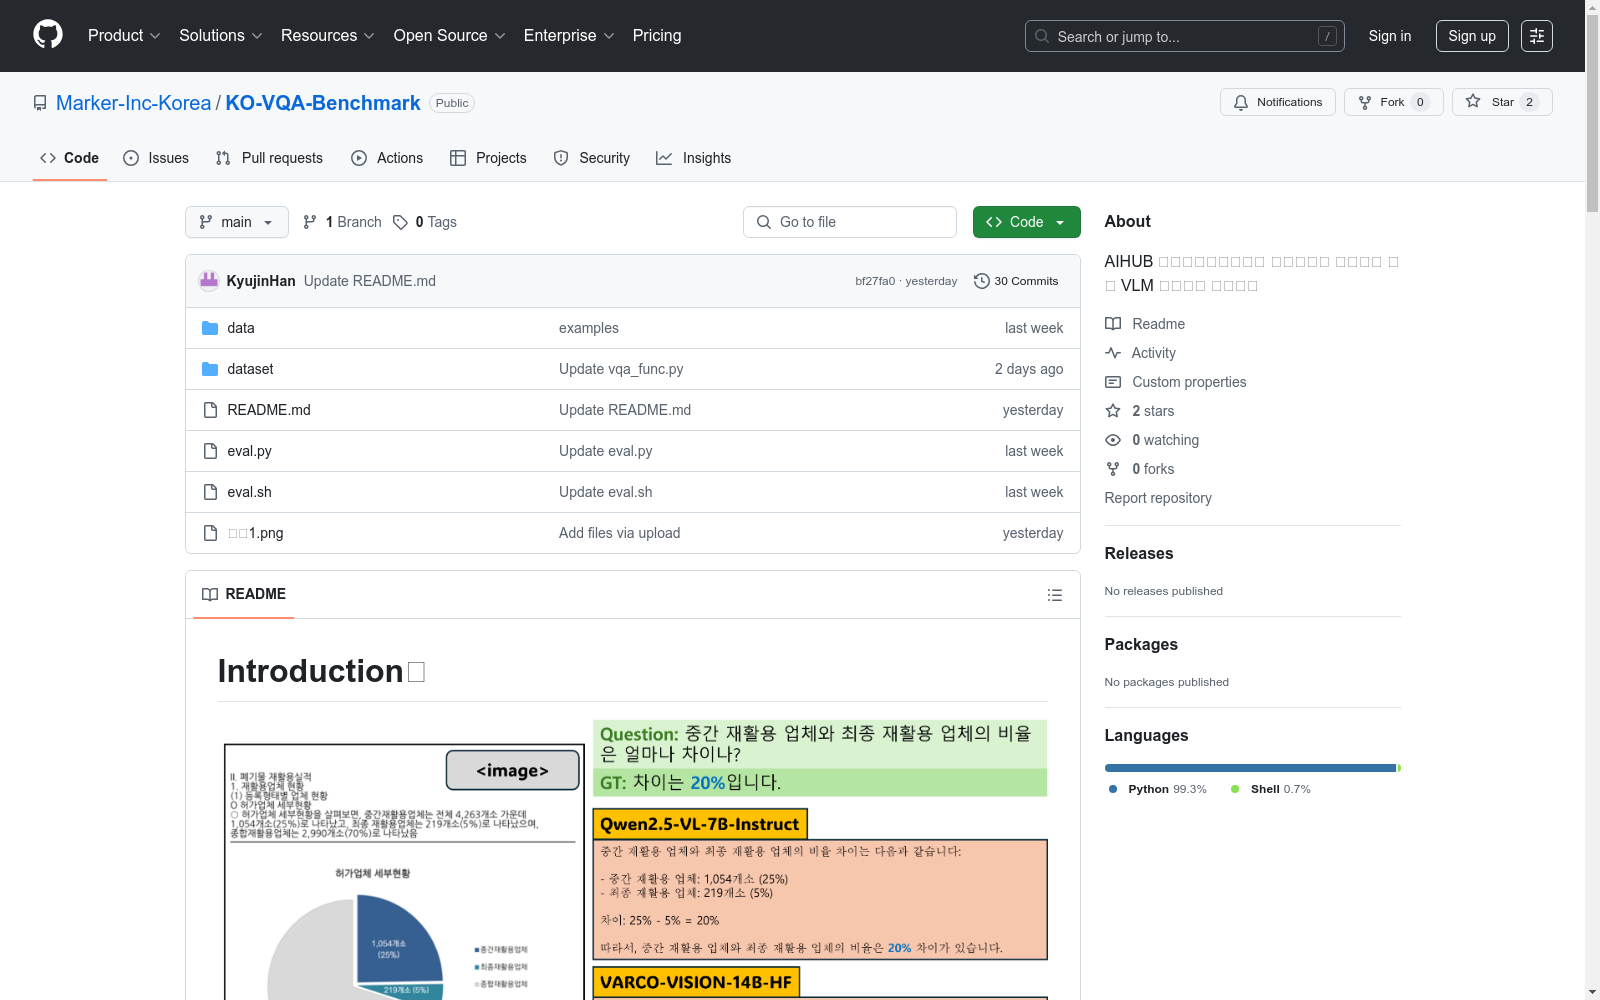
Task: Click the Pricing link
Action: coord(657,36)
